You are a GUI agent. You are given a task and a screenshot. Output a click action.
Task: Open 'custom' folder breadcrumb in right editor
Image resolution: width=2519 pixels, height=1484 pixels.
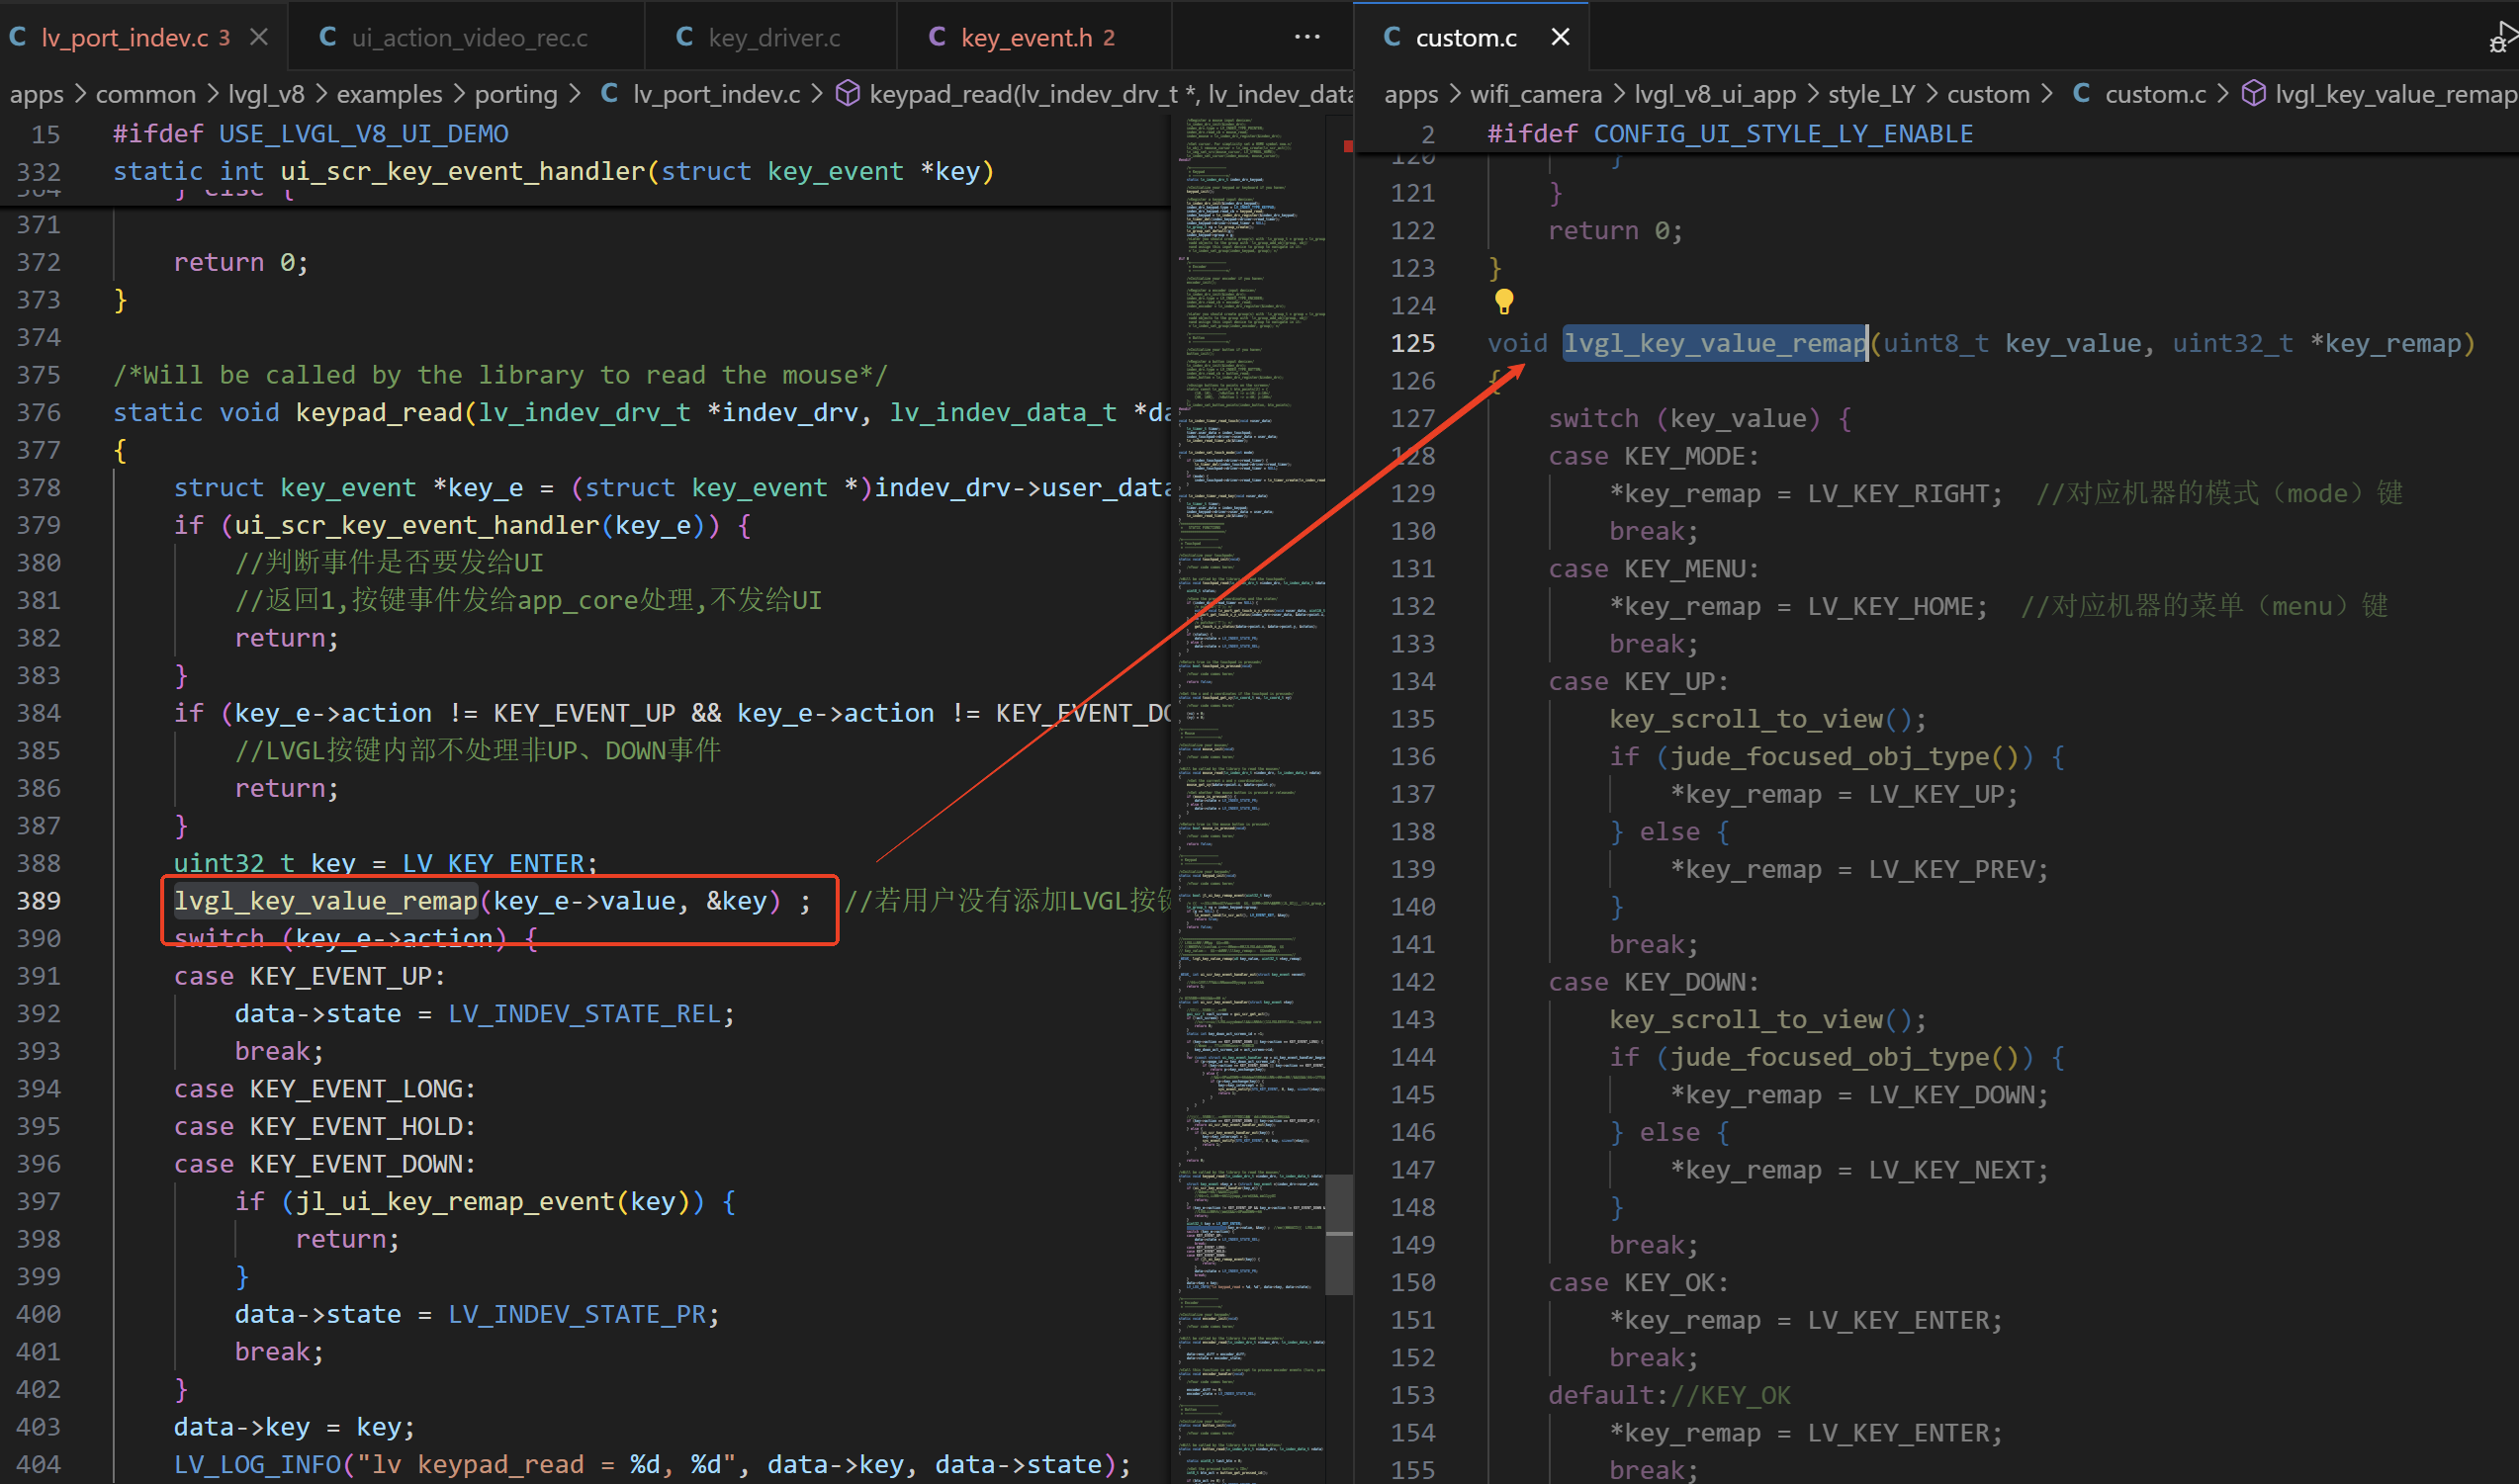1988,94
